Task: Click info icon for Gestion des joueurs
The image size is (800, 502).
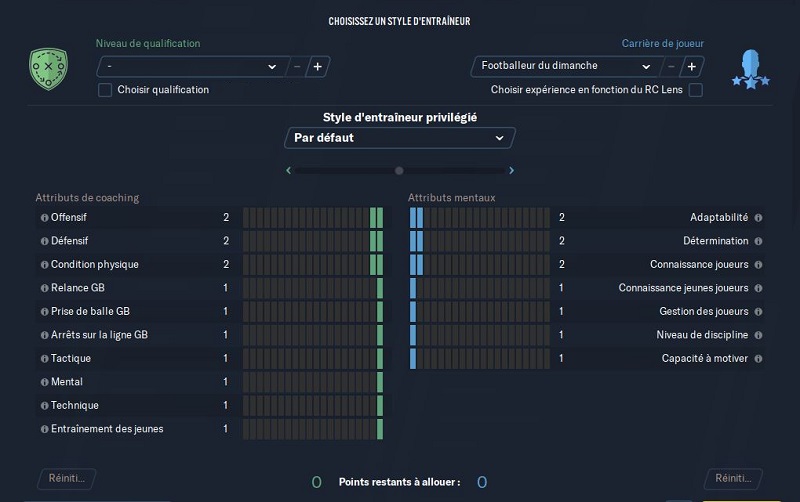Action: [x=758, y=312]
